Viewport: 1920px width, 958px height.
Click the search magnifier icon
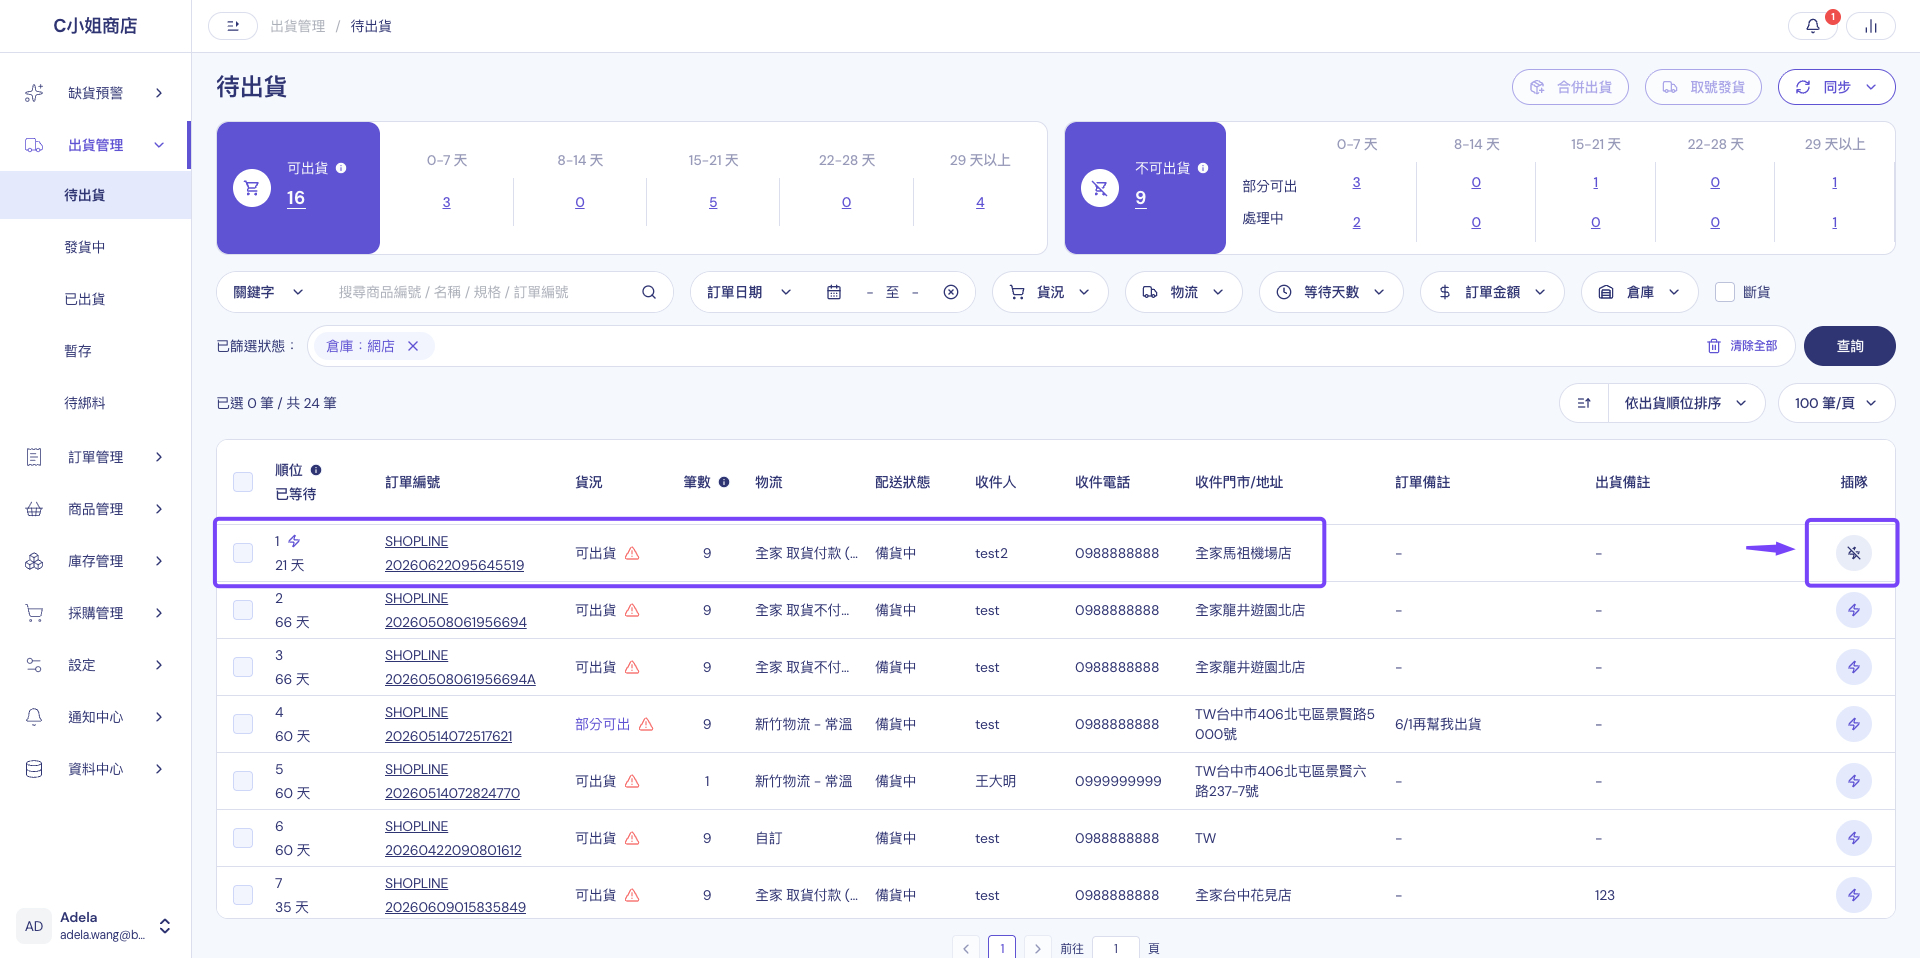click(x=649, y=292)
